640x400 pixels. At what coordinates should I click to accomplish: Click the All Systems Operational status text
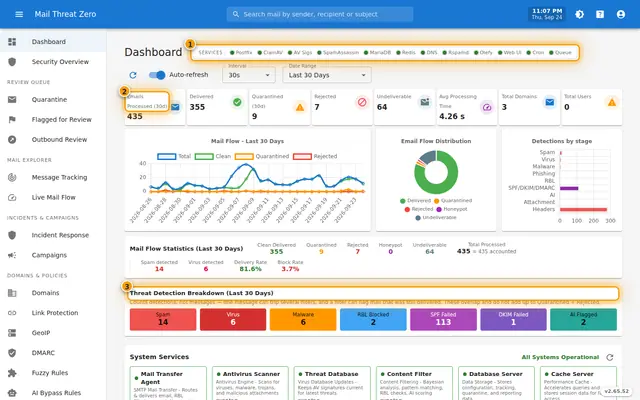click(560, 358)
